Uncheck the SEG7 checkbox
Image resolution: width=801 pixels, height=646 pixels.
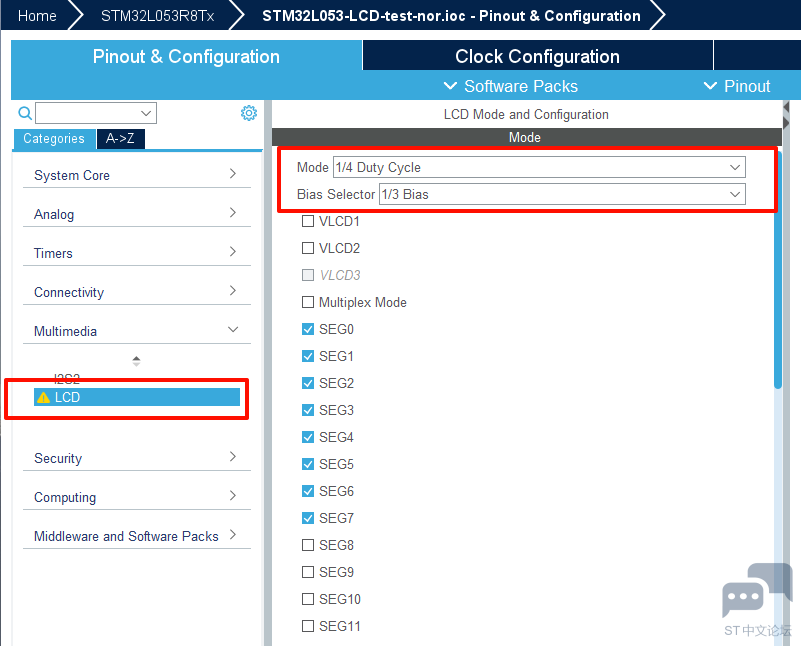[308, 518]
